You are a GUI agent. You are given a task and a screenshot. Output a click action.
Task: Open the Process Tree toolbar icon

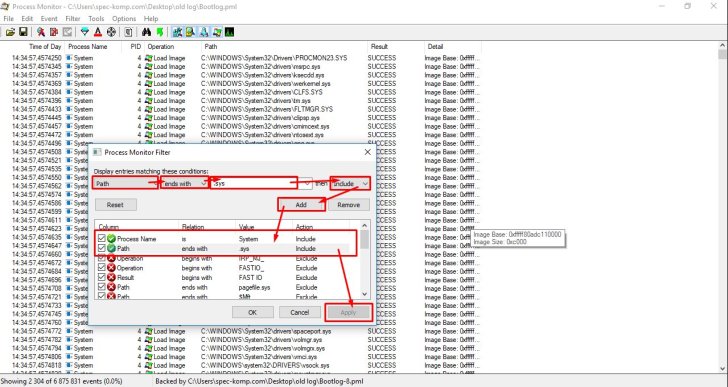point(128,32)
